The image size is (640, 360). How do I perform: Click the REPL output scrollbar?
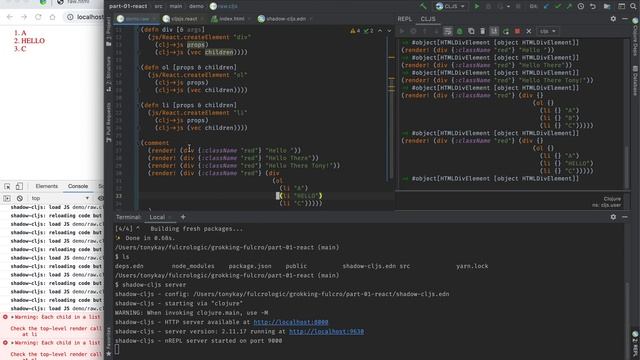pyautogui.click(x=627, y=167)
